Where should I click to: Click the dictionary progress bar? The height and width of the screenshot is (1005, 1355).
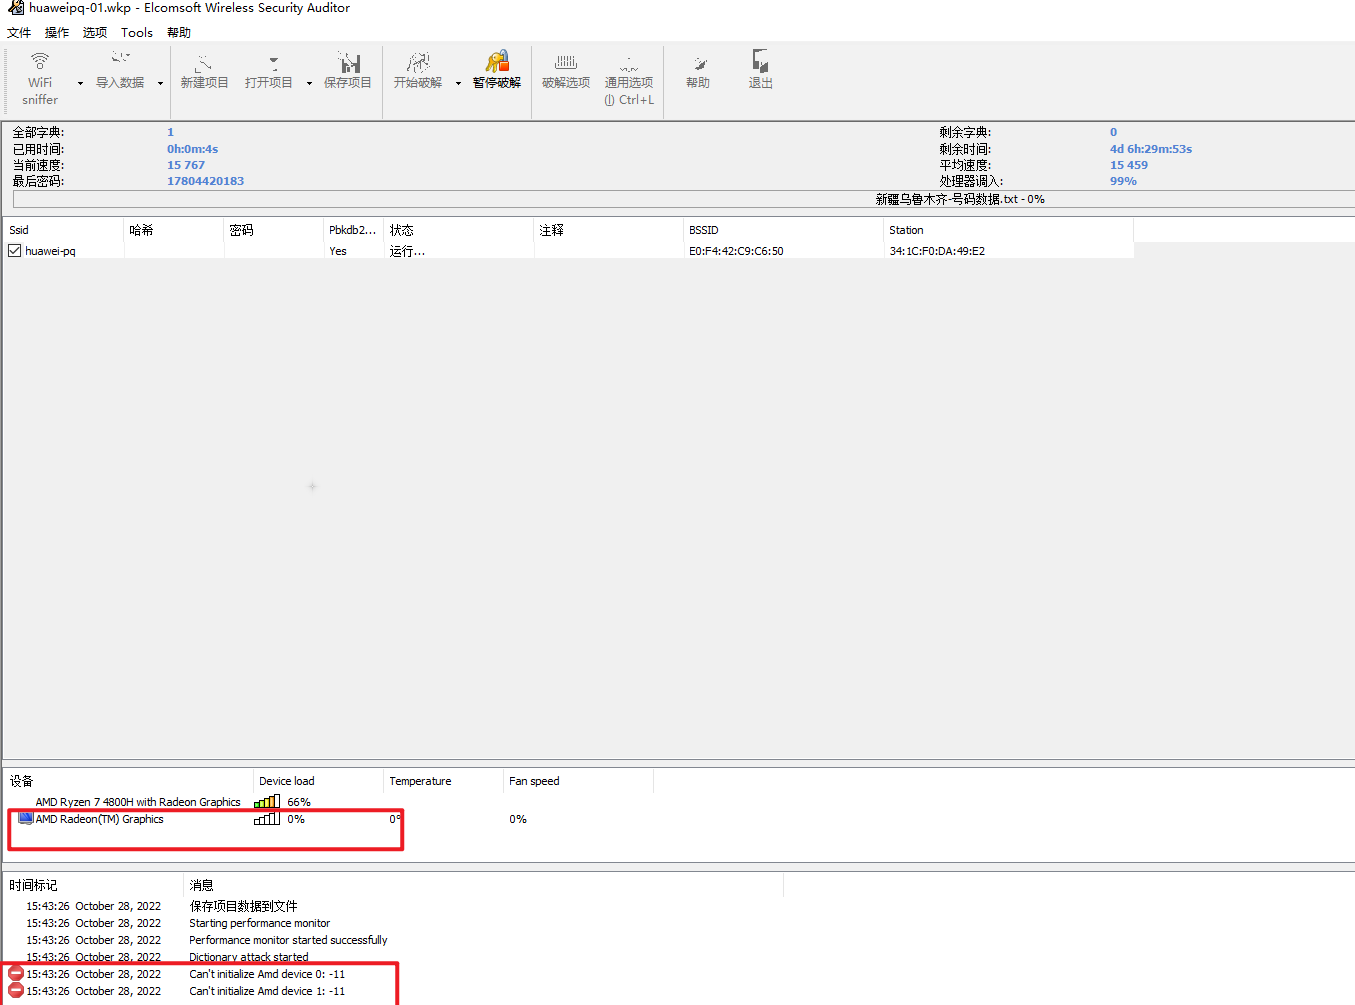[x=684, y=199]
